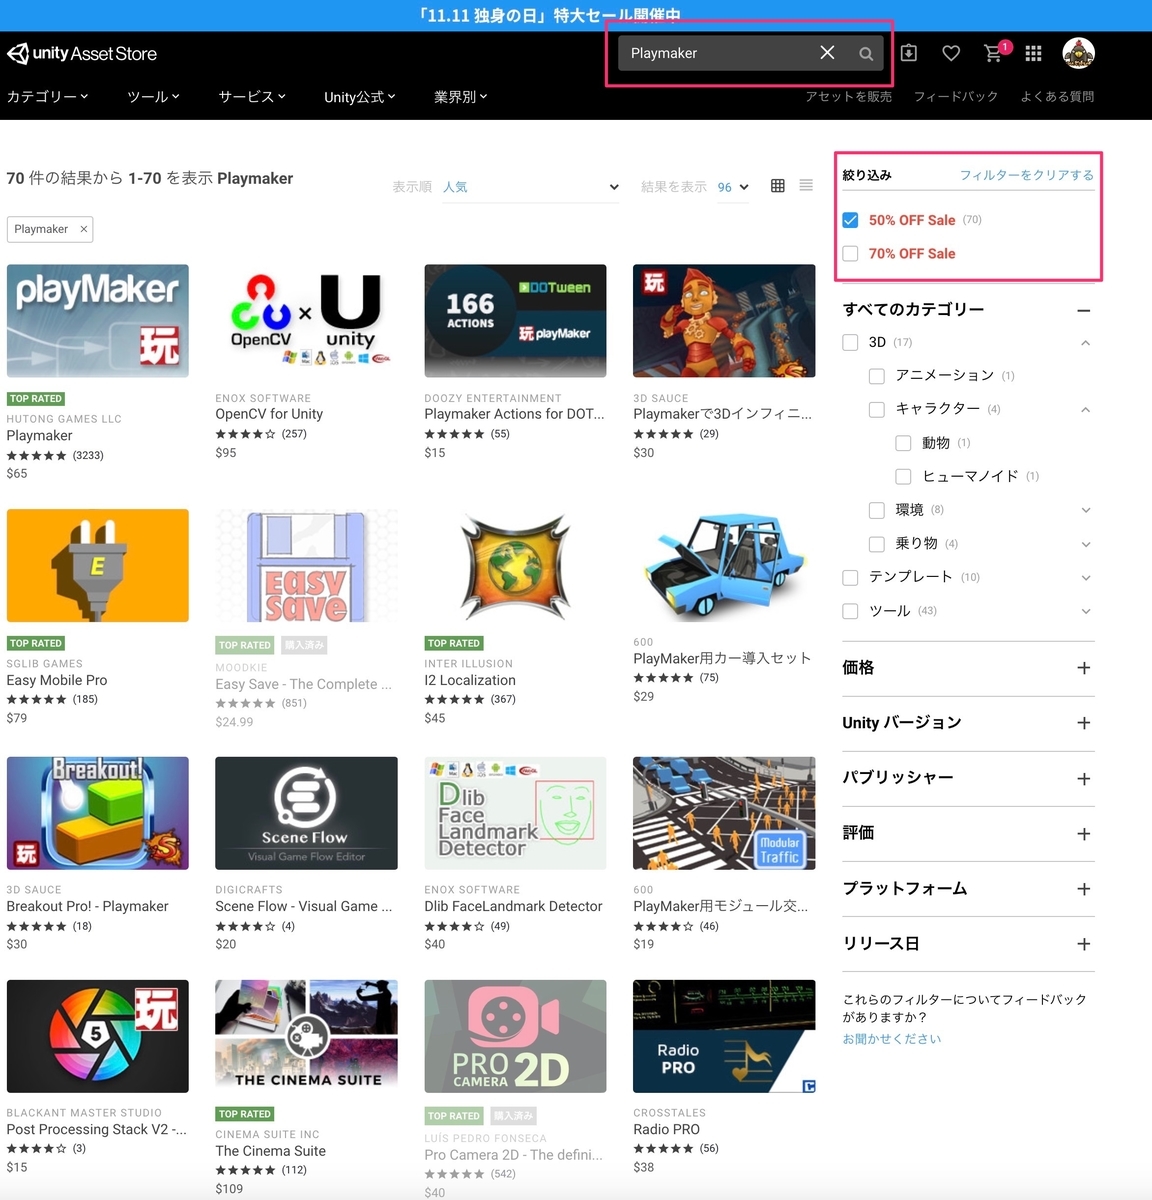Viewport: 1152px width, 1200px height.
Task: Open the Playmaker asset thumbnail
Action: point(98,321)
